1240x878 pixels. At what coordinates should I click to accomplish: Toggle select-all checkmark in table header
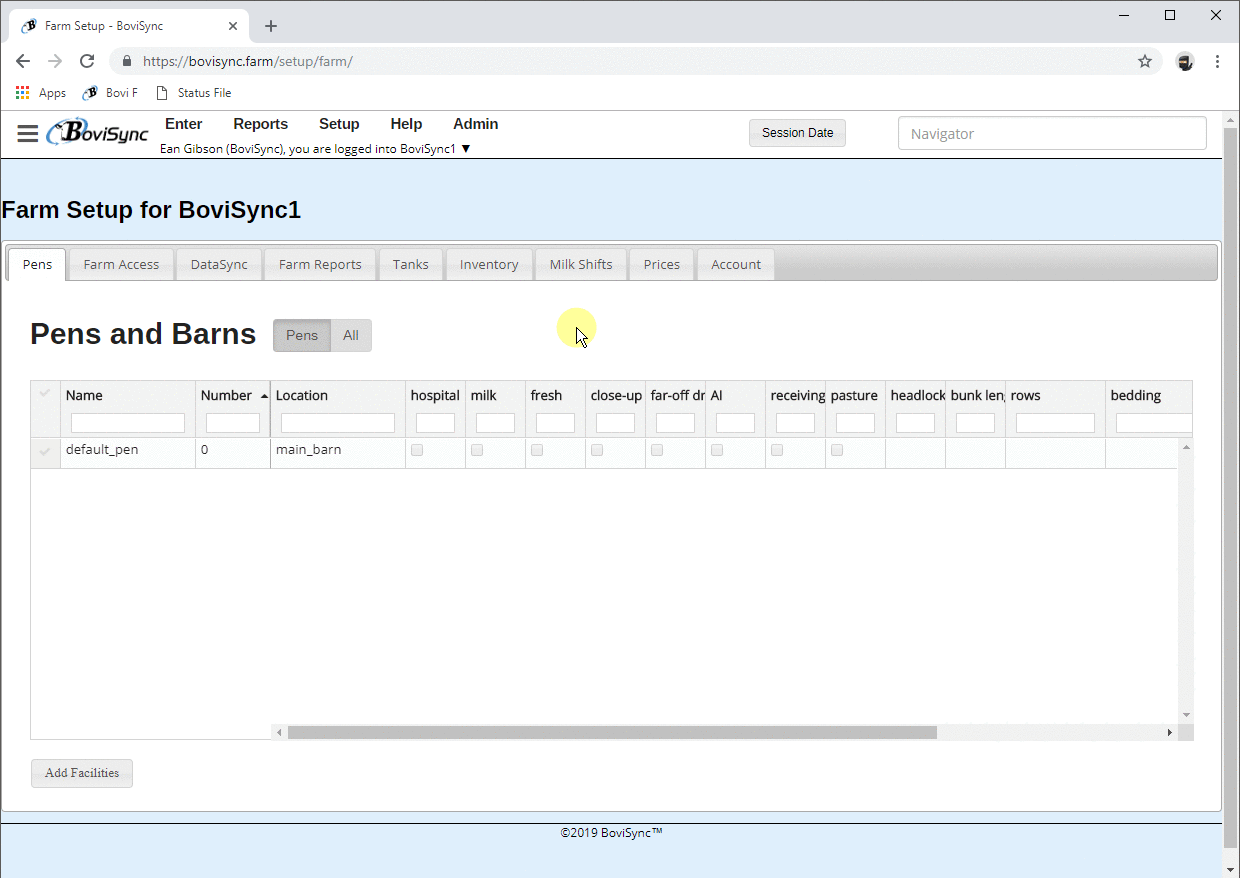45,394
